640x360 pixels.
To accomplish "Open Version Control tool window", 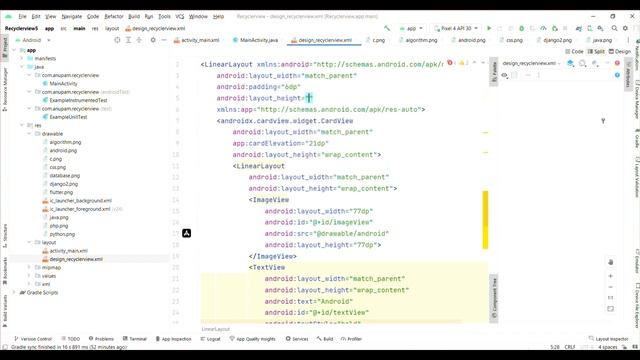I will (x=33, y=339).
